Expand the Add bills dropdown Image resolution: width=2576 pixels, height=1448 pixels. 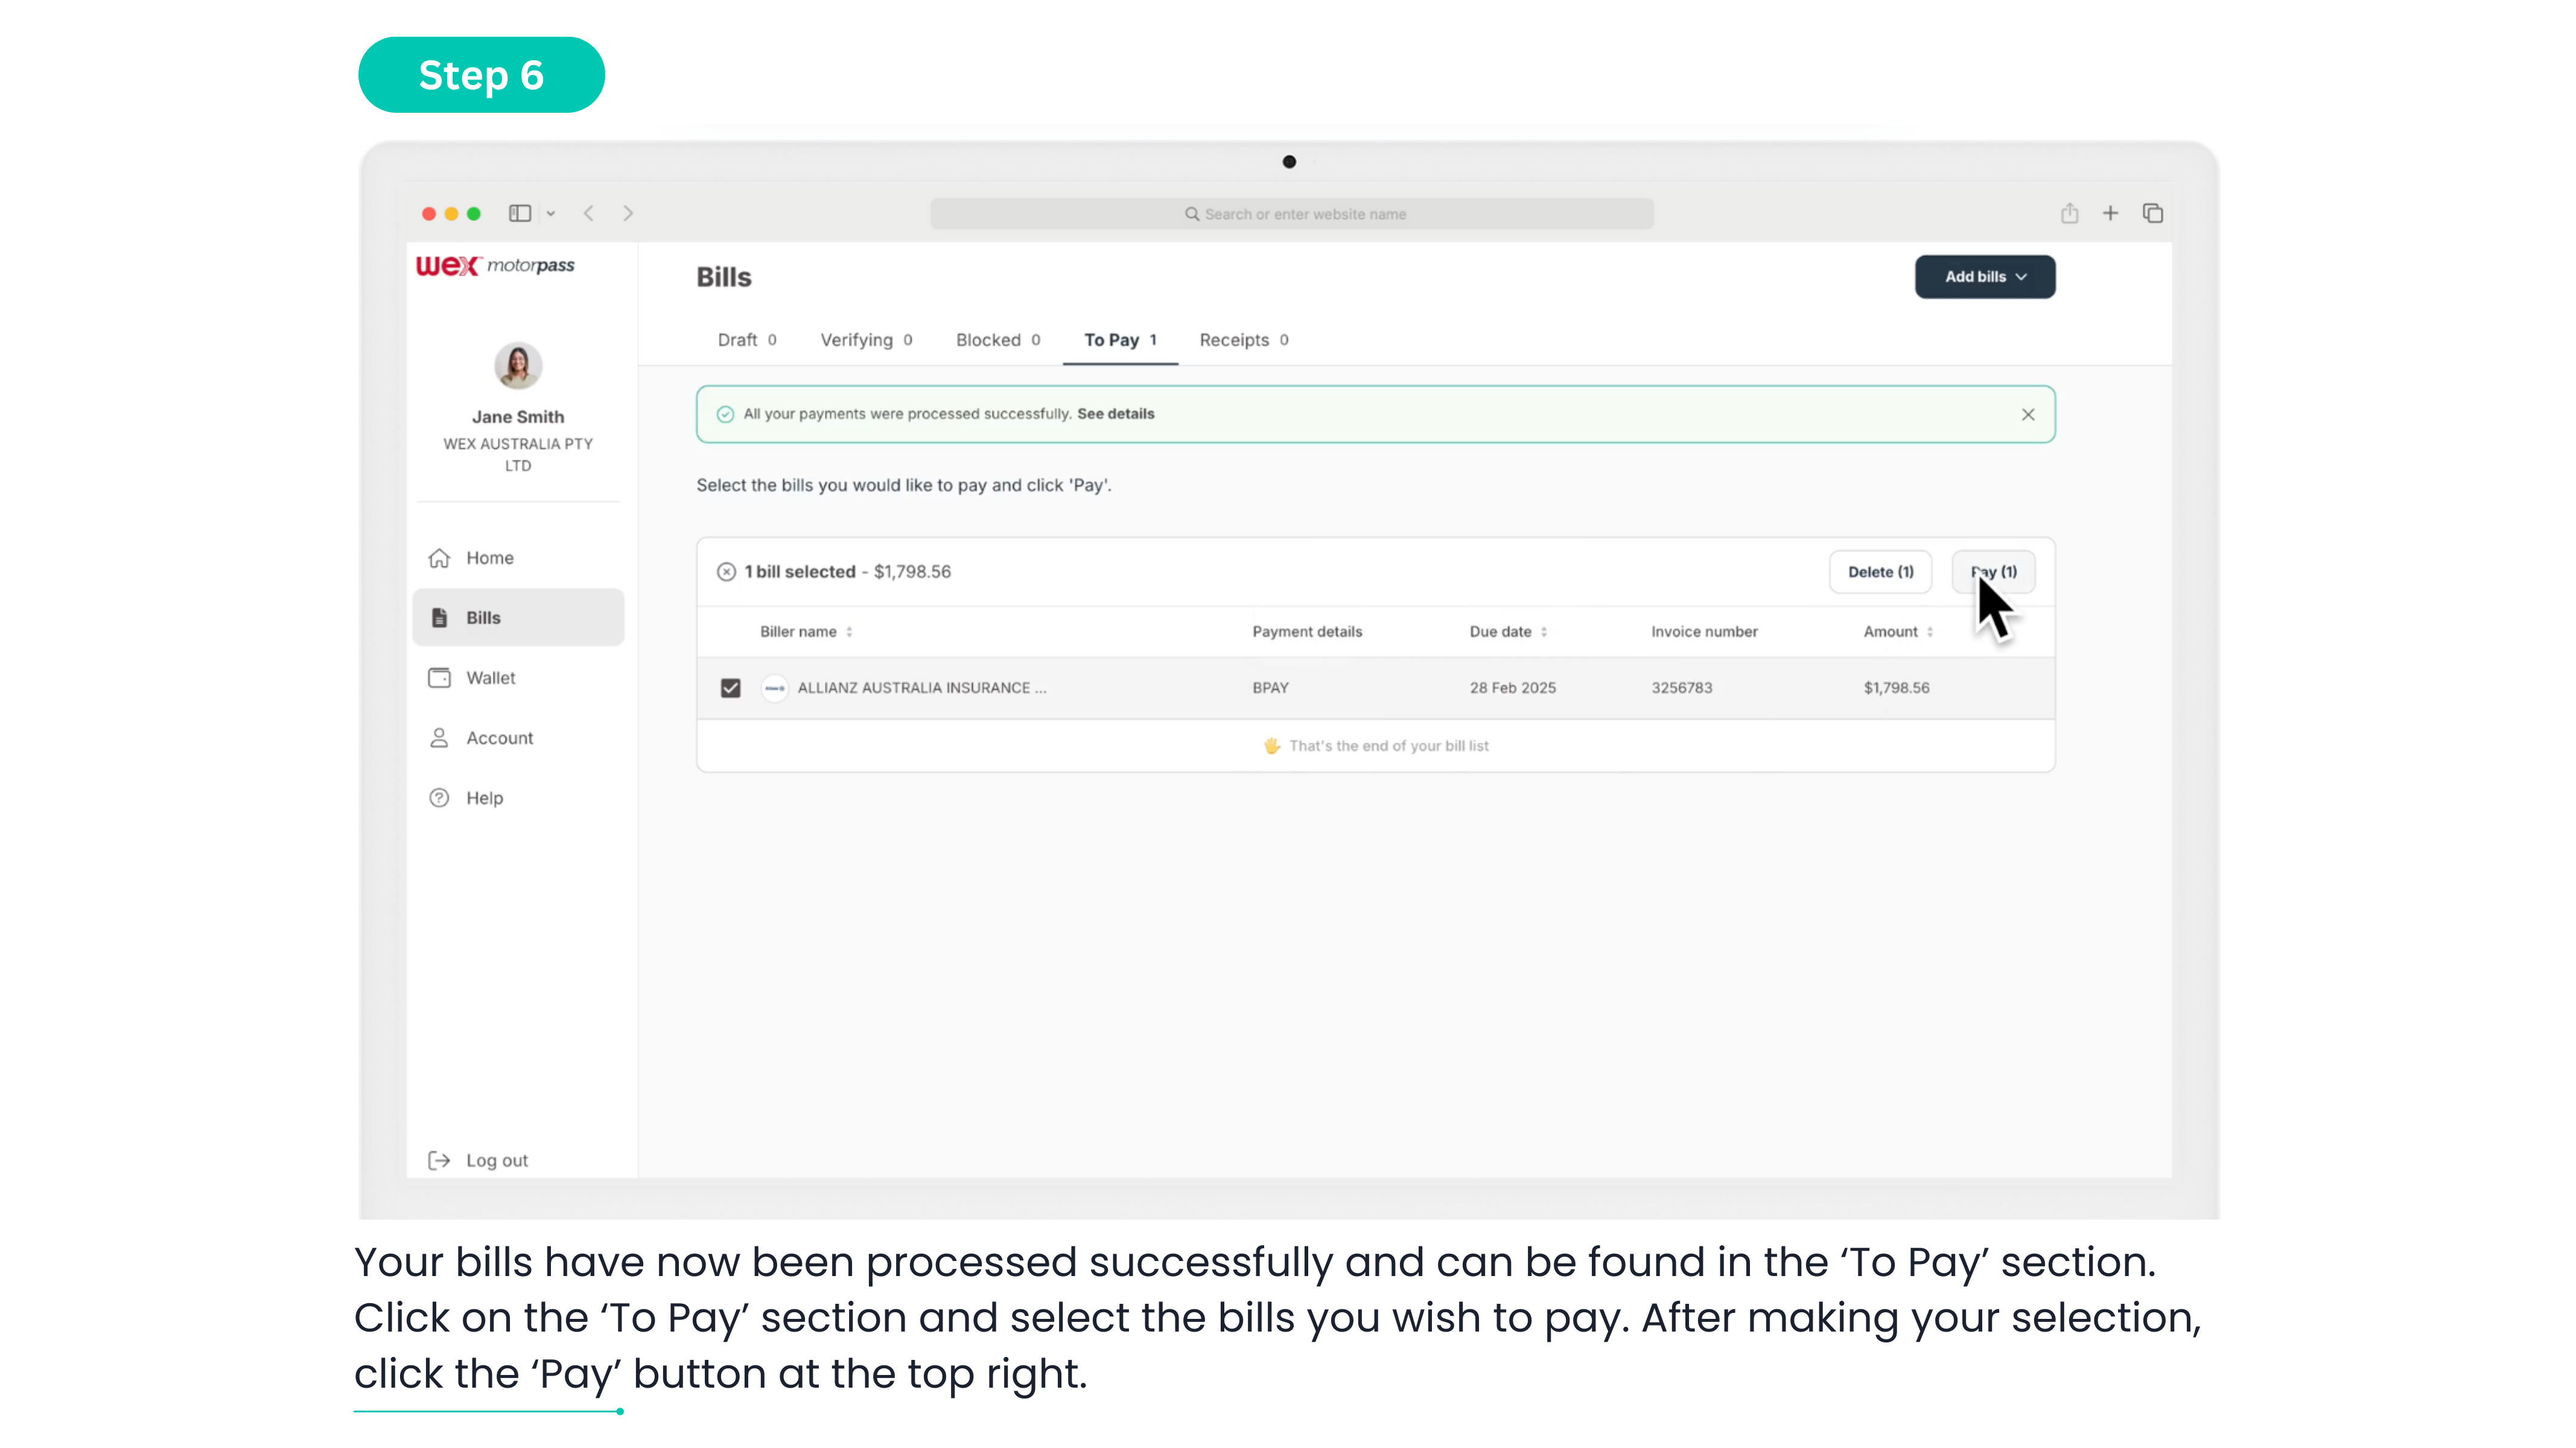(1985, 277)
